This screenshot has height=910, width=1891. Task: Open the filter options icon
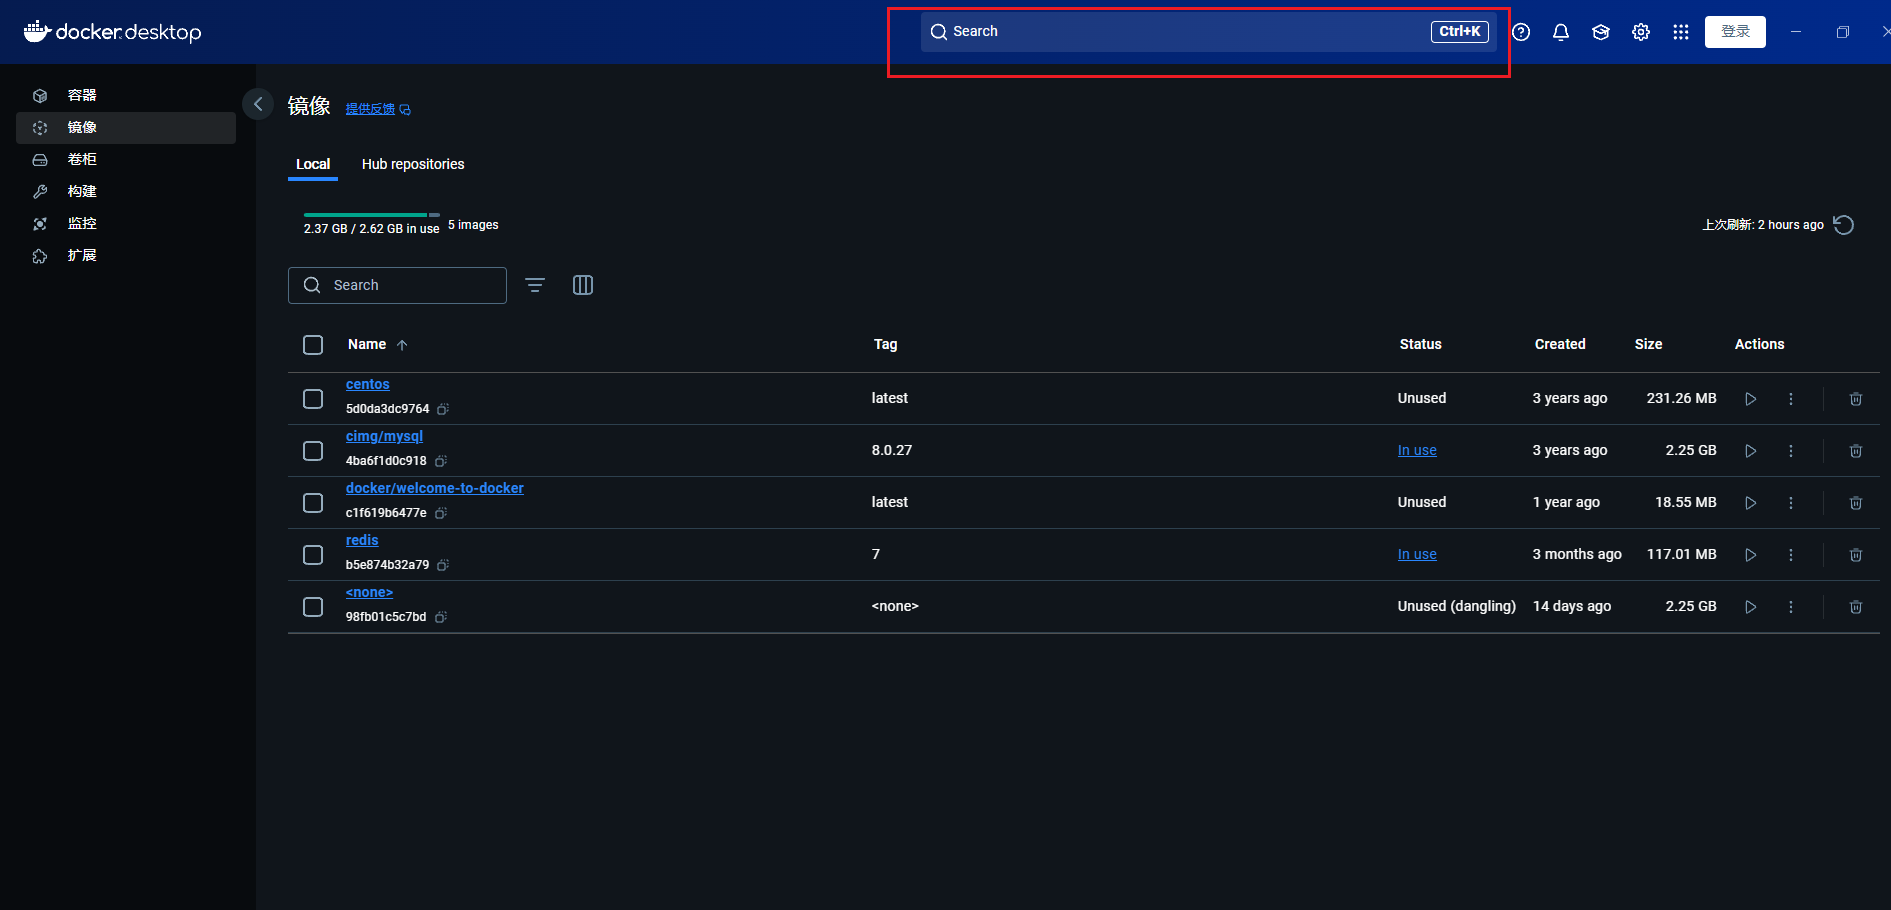(x=535, y=285)
